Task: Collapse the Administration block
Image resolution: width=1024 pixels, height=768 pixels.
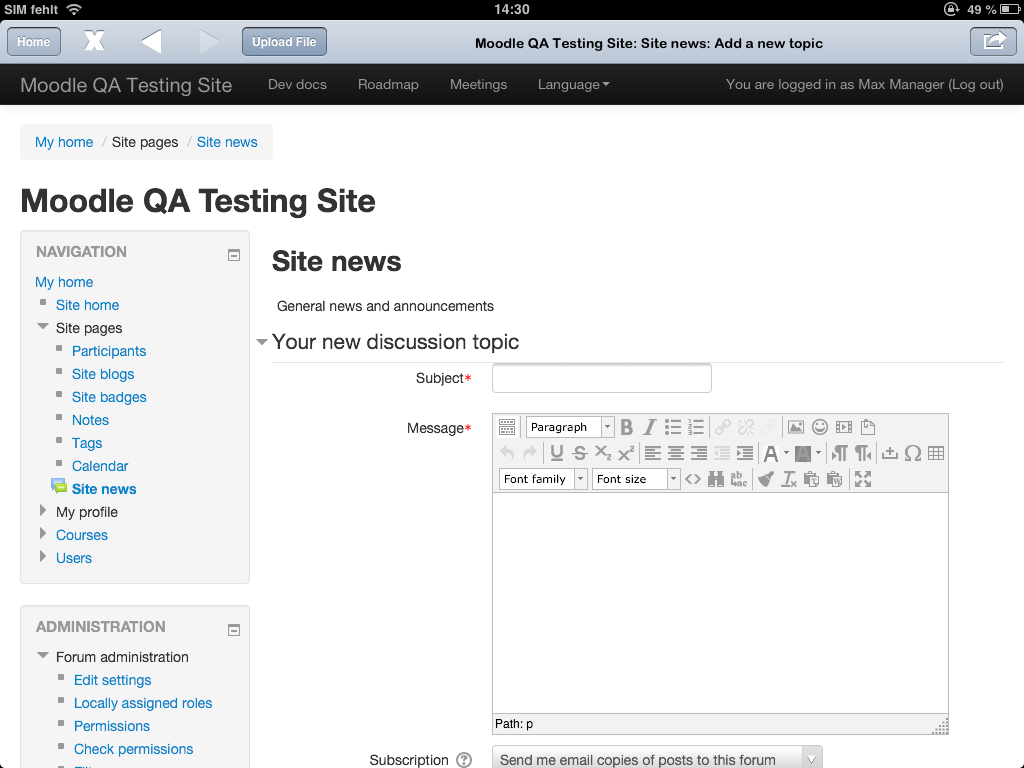Action: (x=234, y=630)
